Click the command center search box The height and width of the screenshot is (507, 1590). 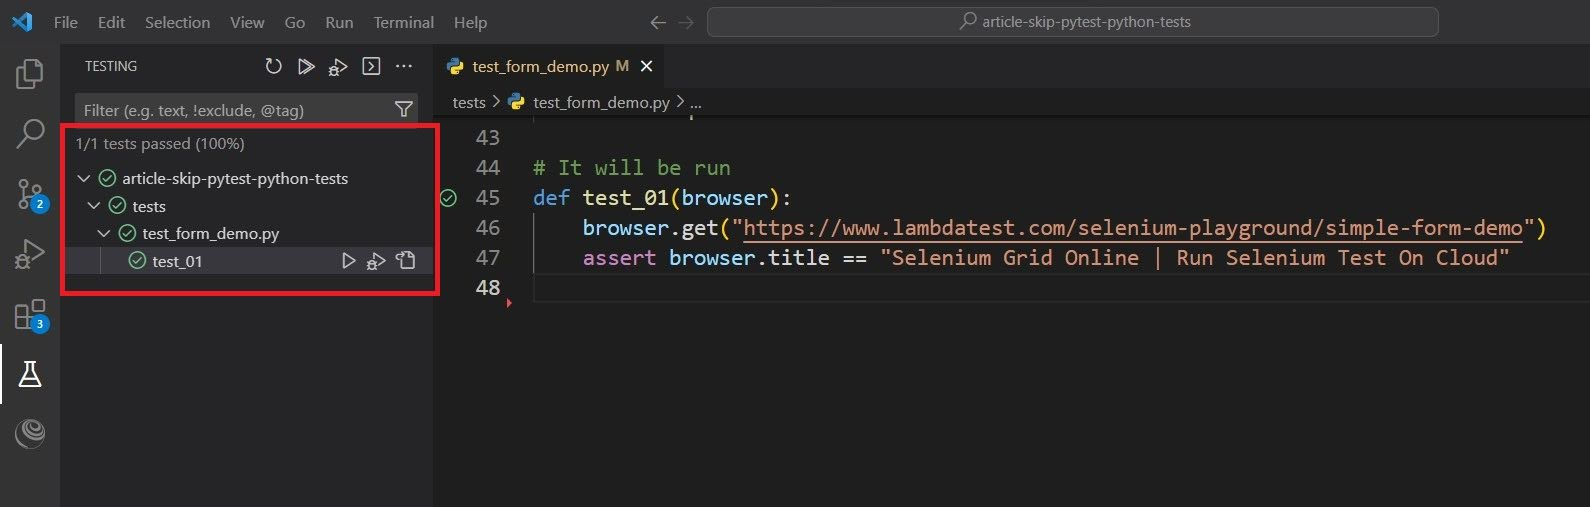click(1073, 22)
